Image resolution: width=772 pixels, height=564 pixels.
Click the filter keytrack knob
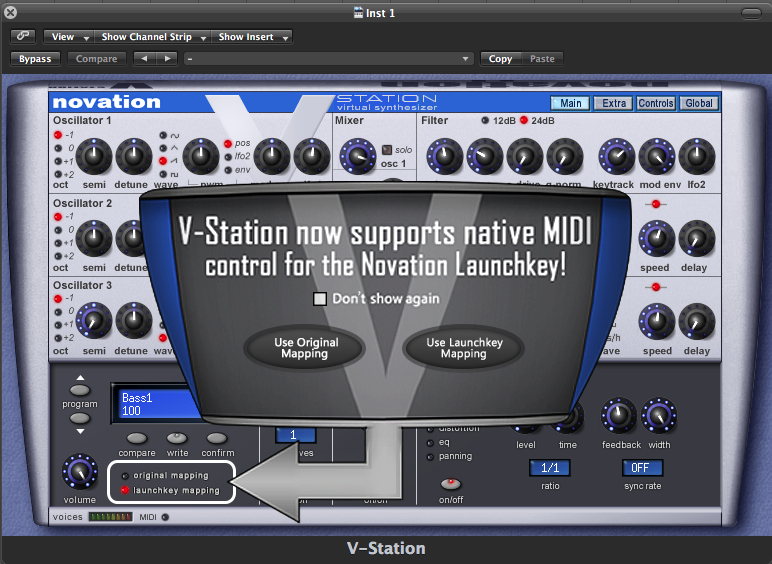coord(616,157)
